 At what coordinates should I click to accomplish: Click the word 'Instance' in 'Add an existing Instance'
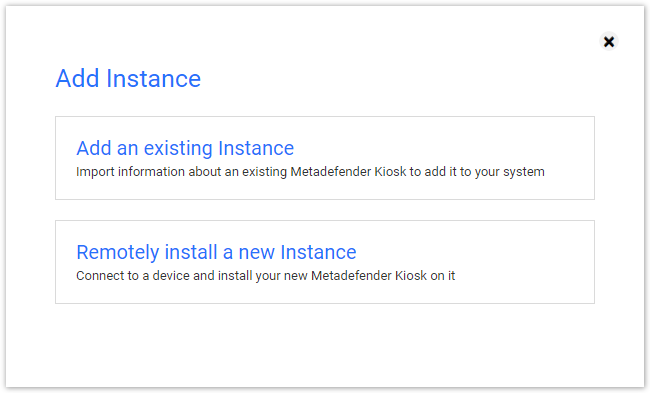pos(256,148)
